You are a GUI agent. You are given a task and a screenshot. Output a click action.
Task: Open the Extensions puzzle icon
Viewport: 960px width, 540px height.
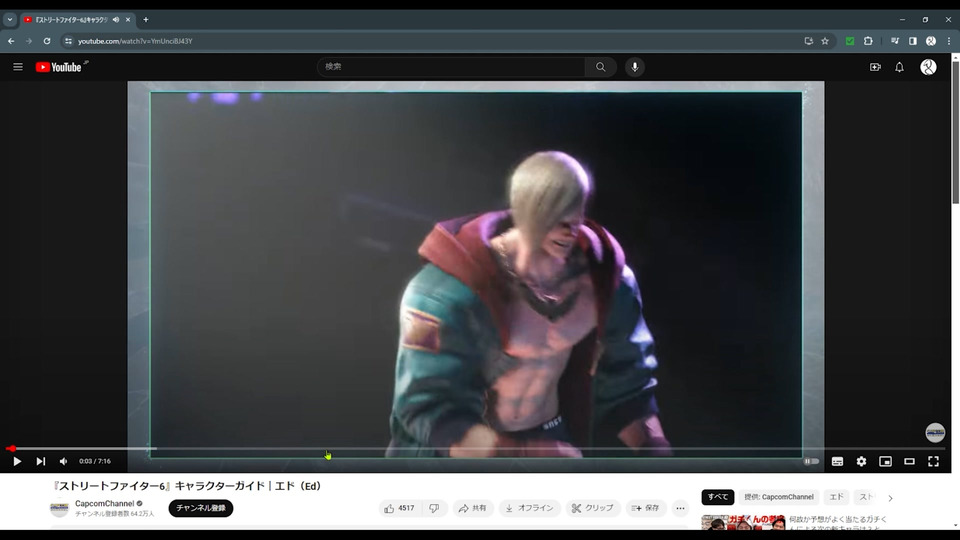point(868,41)
